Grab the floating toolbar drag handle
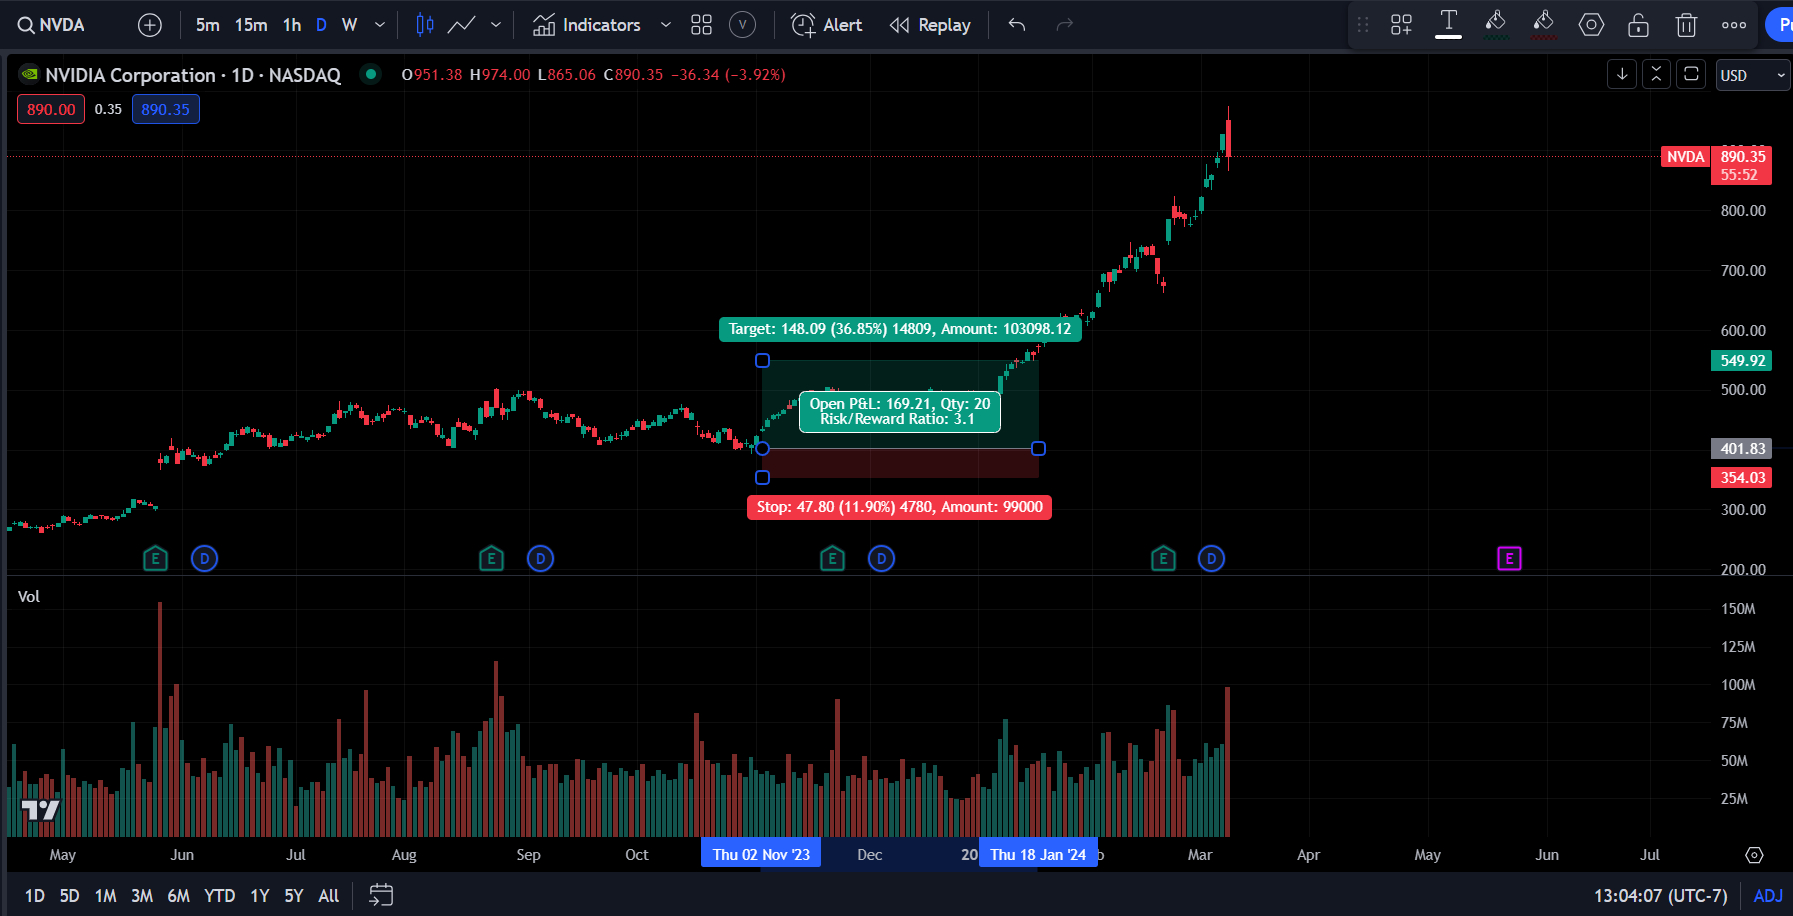Screen dimensions: 1793x916 (1363, 25)
